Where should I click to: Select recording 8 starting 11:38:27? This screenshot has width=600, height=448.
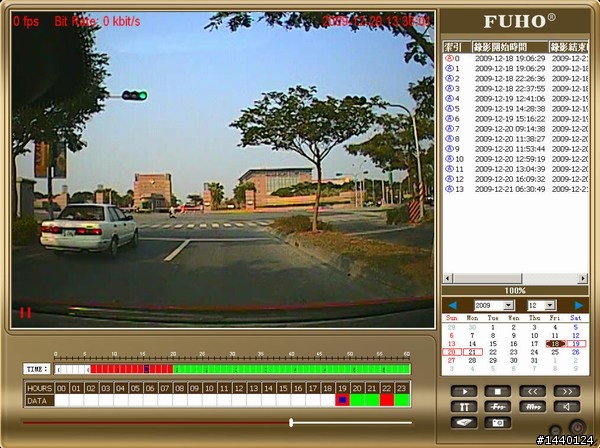pos(516,138)
